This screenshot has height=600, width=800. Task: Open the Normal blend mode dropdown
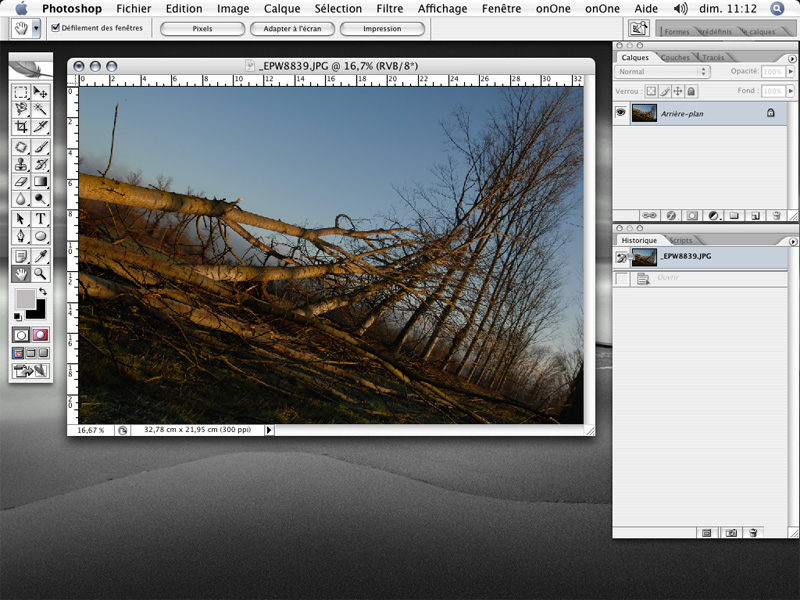662,71
